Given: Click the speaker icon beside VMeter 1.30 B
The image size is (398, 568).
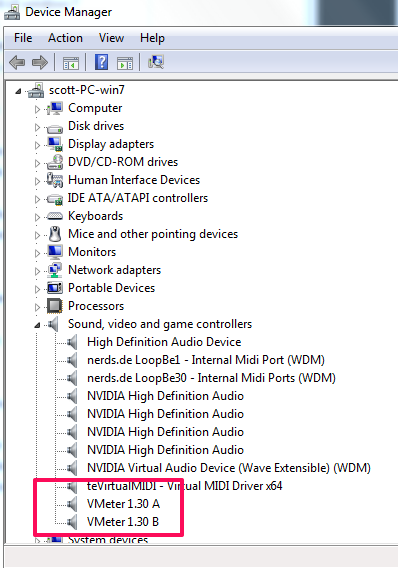Looking at the screenshot, I should (72, 522).
